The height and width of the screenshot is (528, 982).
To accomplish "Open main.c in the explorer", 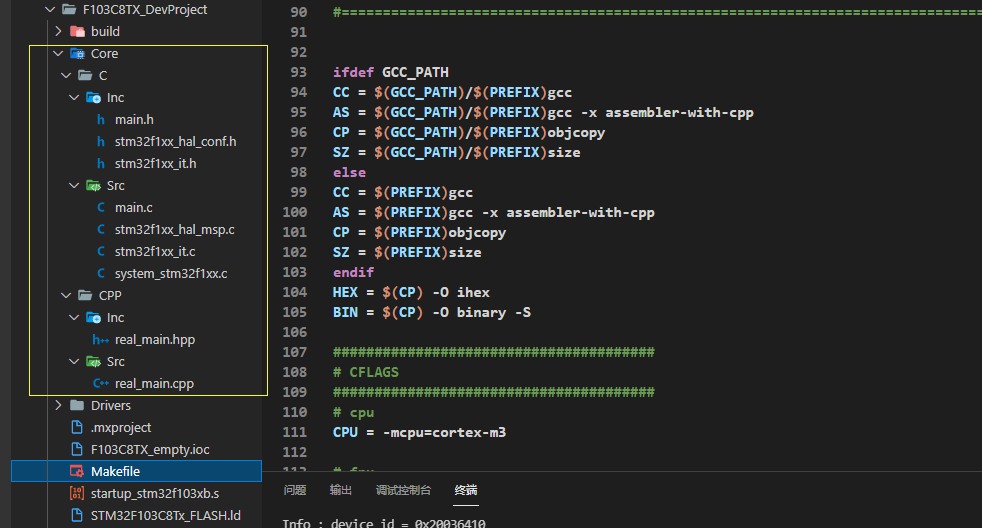I will (133, 207).
